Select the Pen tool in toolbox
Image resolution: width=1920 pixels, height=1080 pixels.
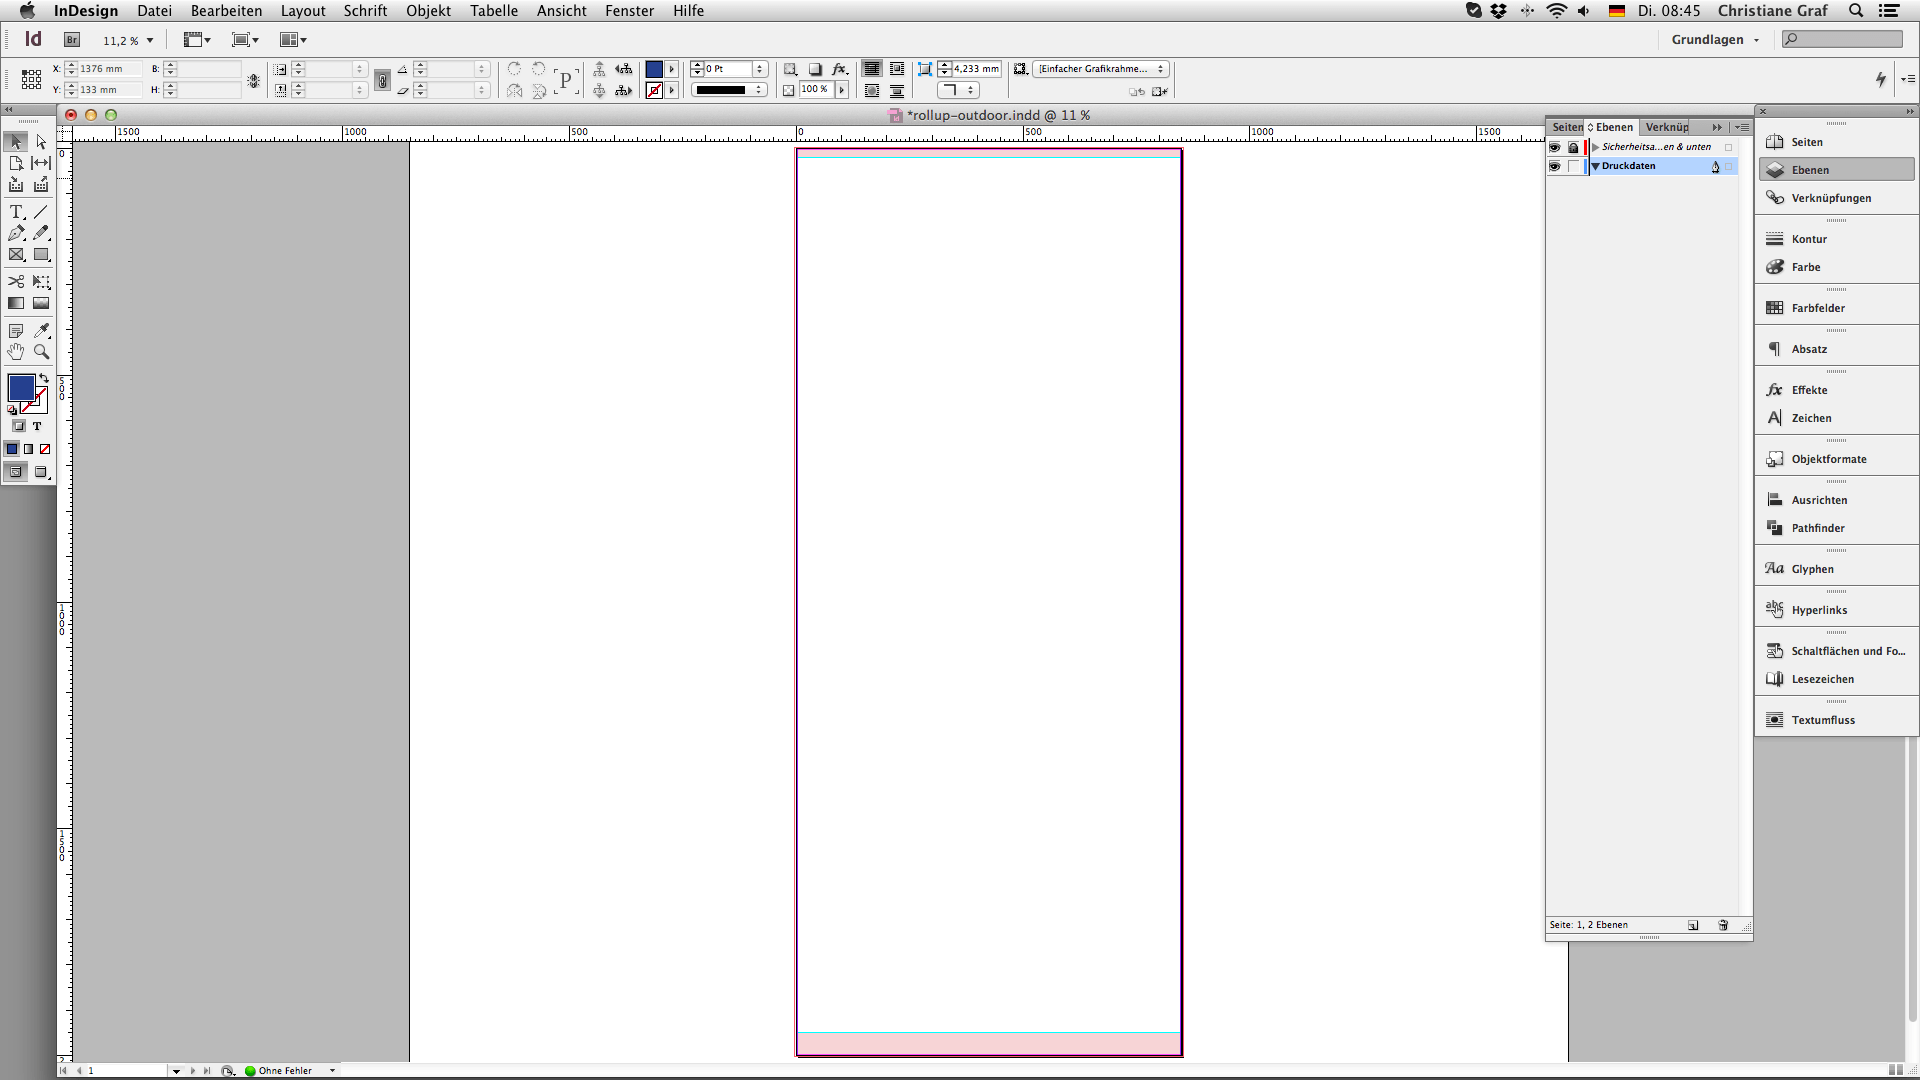tap(16, 233)
